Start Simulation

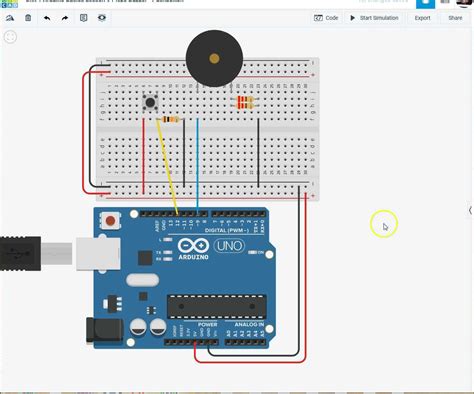coord(374,18)
